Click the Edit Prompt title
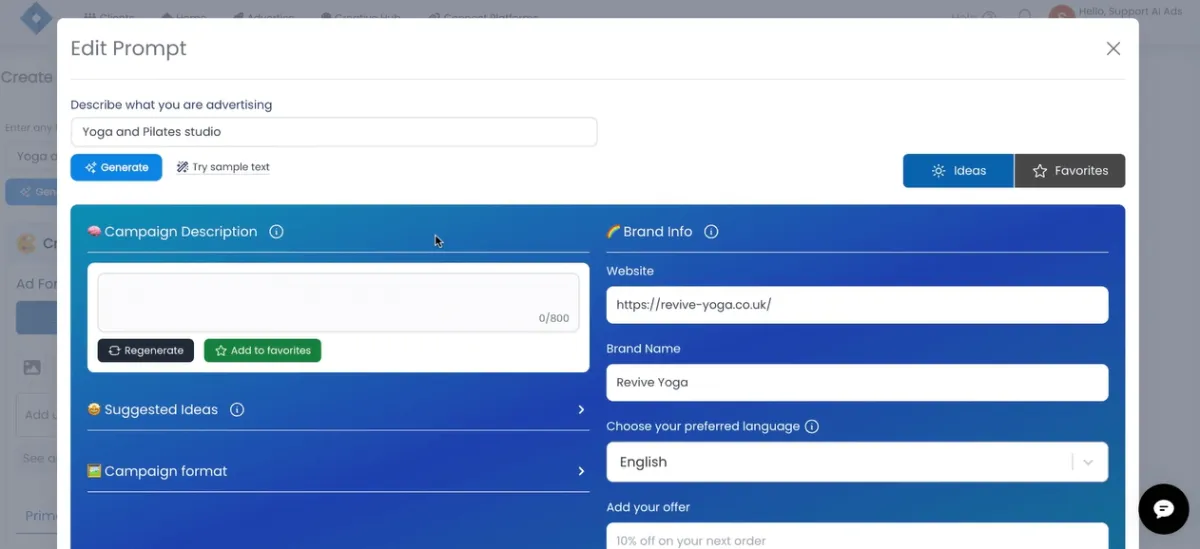This screenshot has width=1200, height=549. (128, 48)
